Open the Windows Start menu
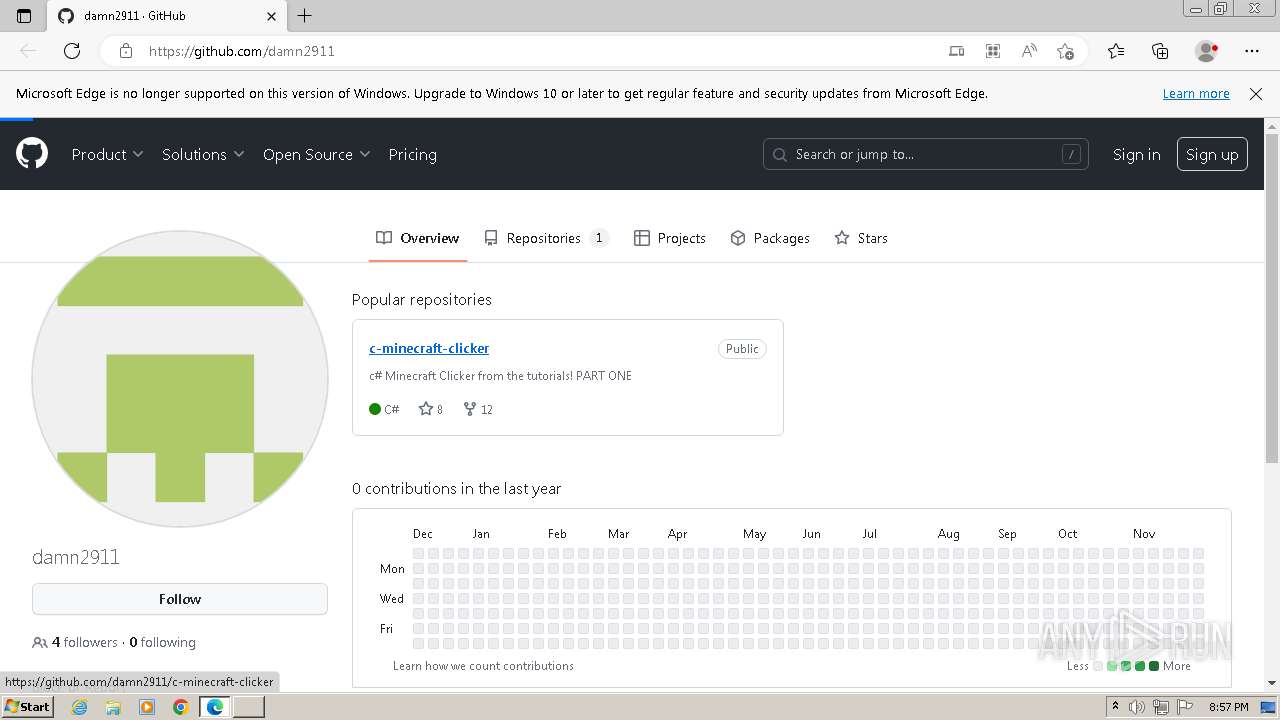Screen dimensions: 1280x720 coord(28,707)
